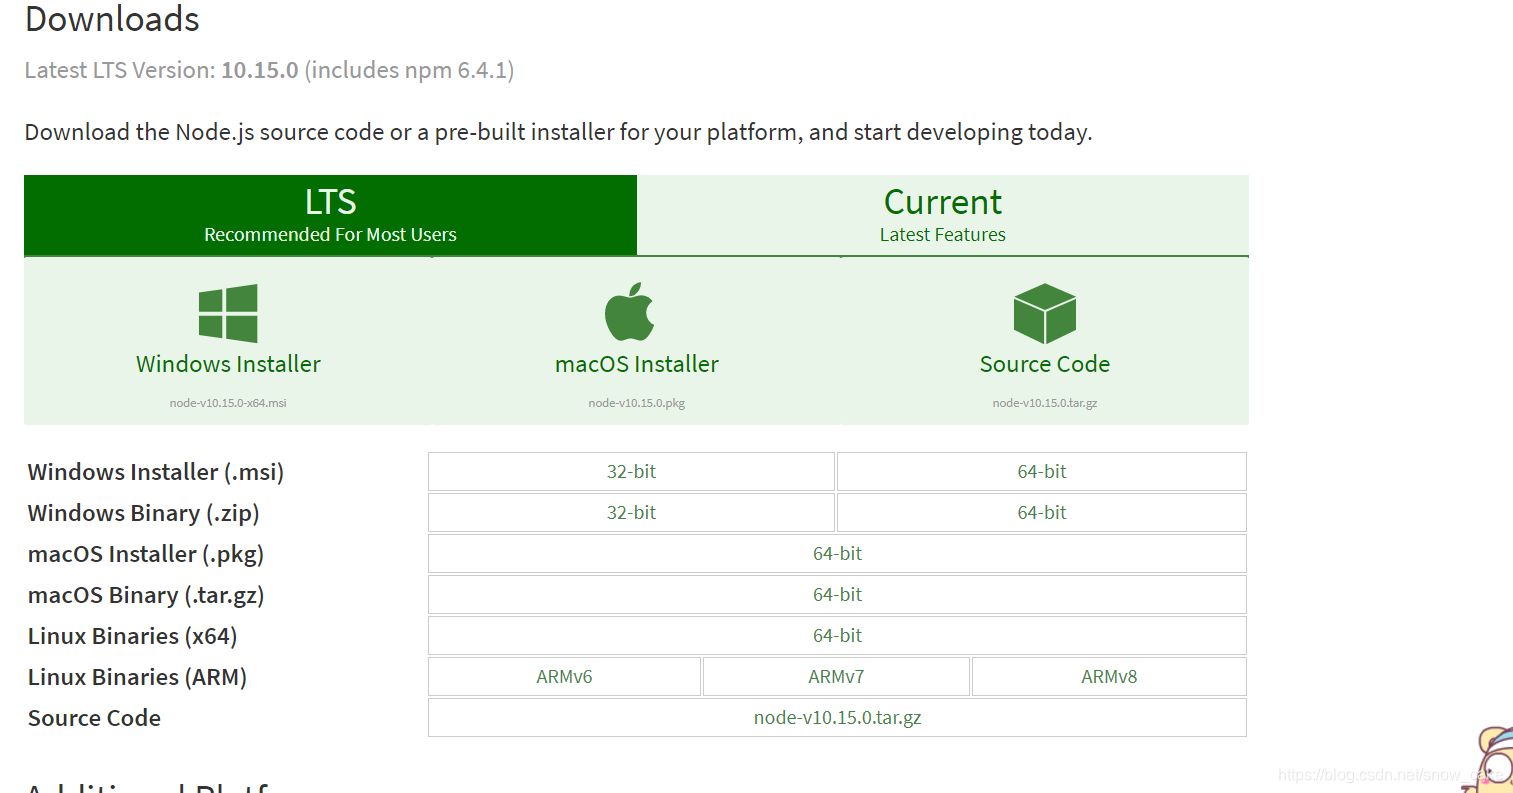Download 64-bit Windows Installer (.msi)
Screen dimensions: 1513x793
[x=1042, y=471]
